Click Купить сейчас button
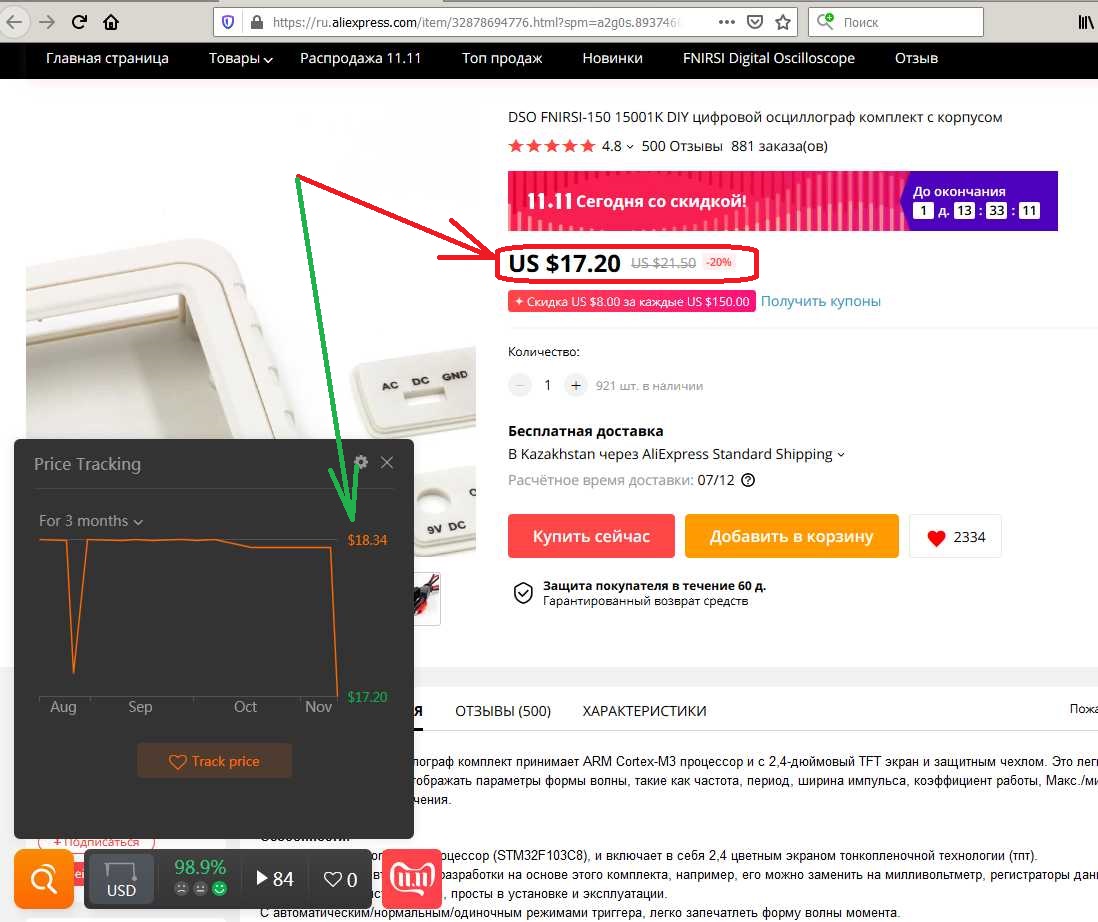Image resolution: width=1098 pixels, height=922 pixels. pos(591,536)
